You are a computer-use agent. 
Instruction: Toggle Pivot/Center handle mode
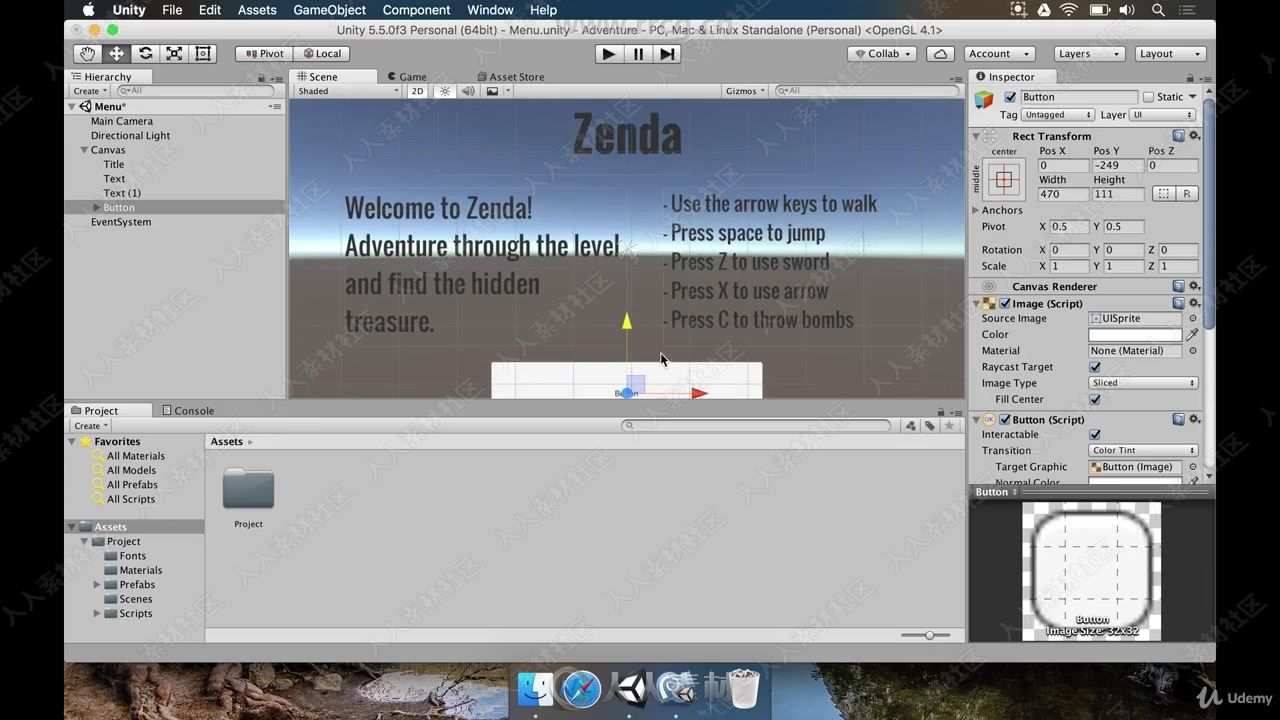coord(264,54)
